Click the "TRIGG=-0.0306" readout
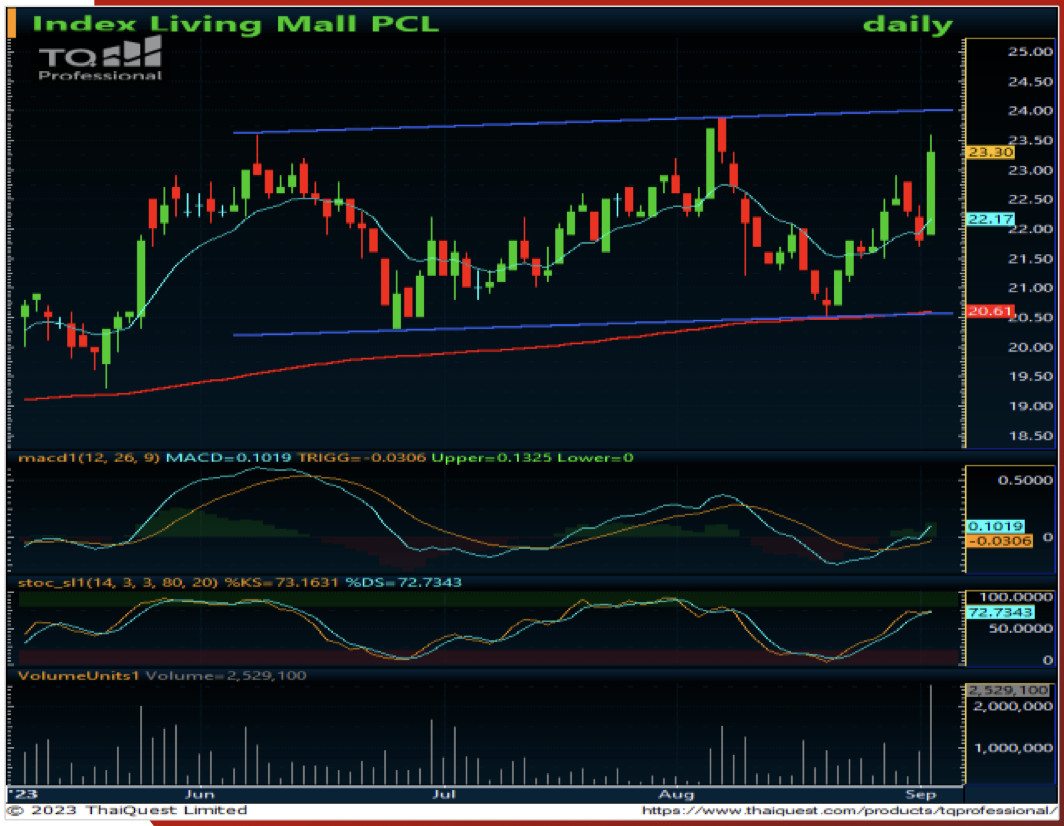Viewport: 1064px width, 826px height. (x=362, y=458)
